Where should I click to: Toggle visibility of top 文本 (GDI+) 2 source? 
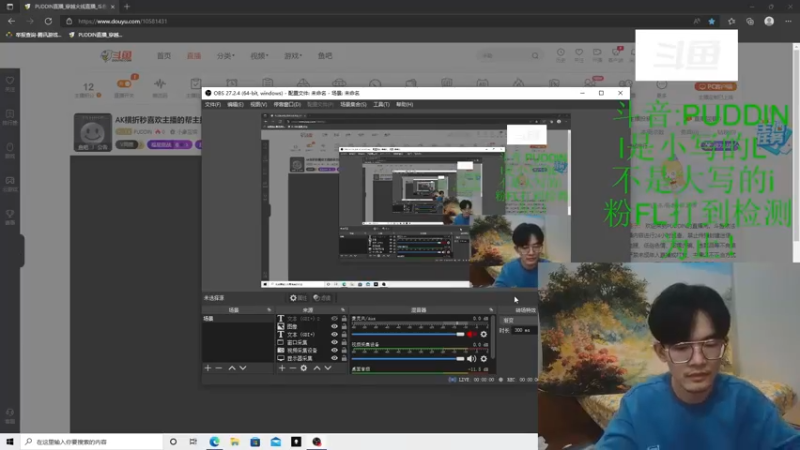(334, 318)
